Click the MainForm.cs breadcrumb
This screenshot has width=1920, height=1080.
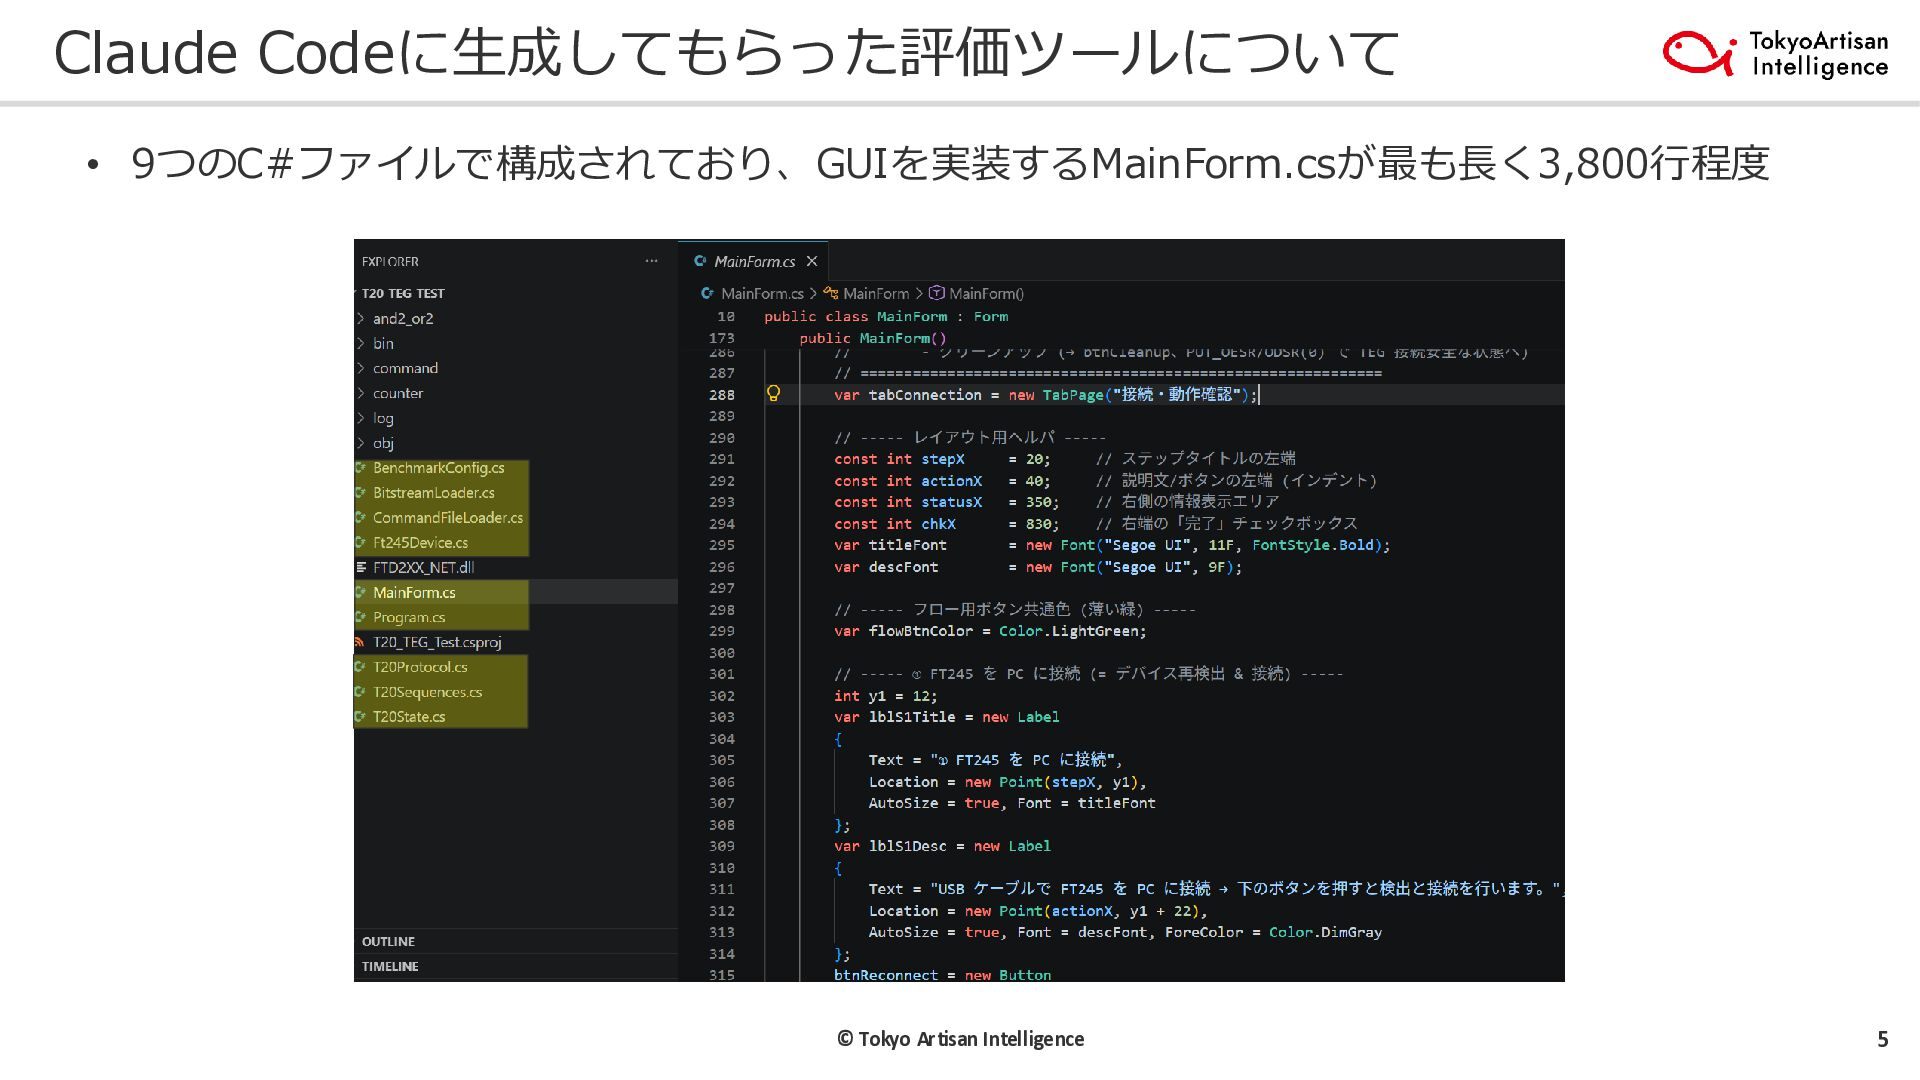click(x=762, y=294)
